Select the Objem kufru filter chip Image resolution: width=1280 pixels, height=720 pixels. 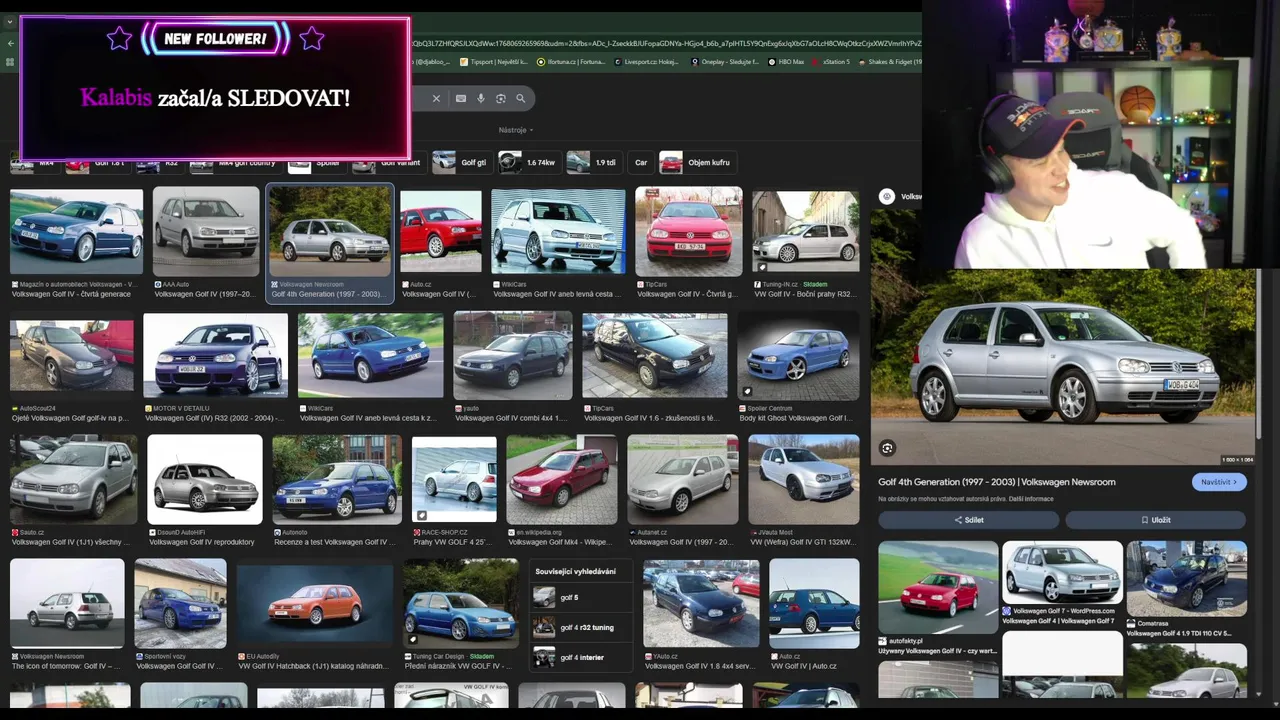tap(696, 162)
